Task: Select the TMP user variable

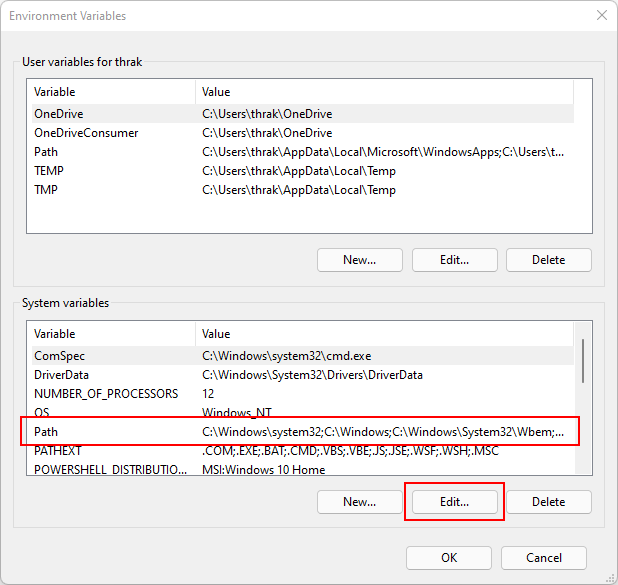Action: (x=303, y=190)
